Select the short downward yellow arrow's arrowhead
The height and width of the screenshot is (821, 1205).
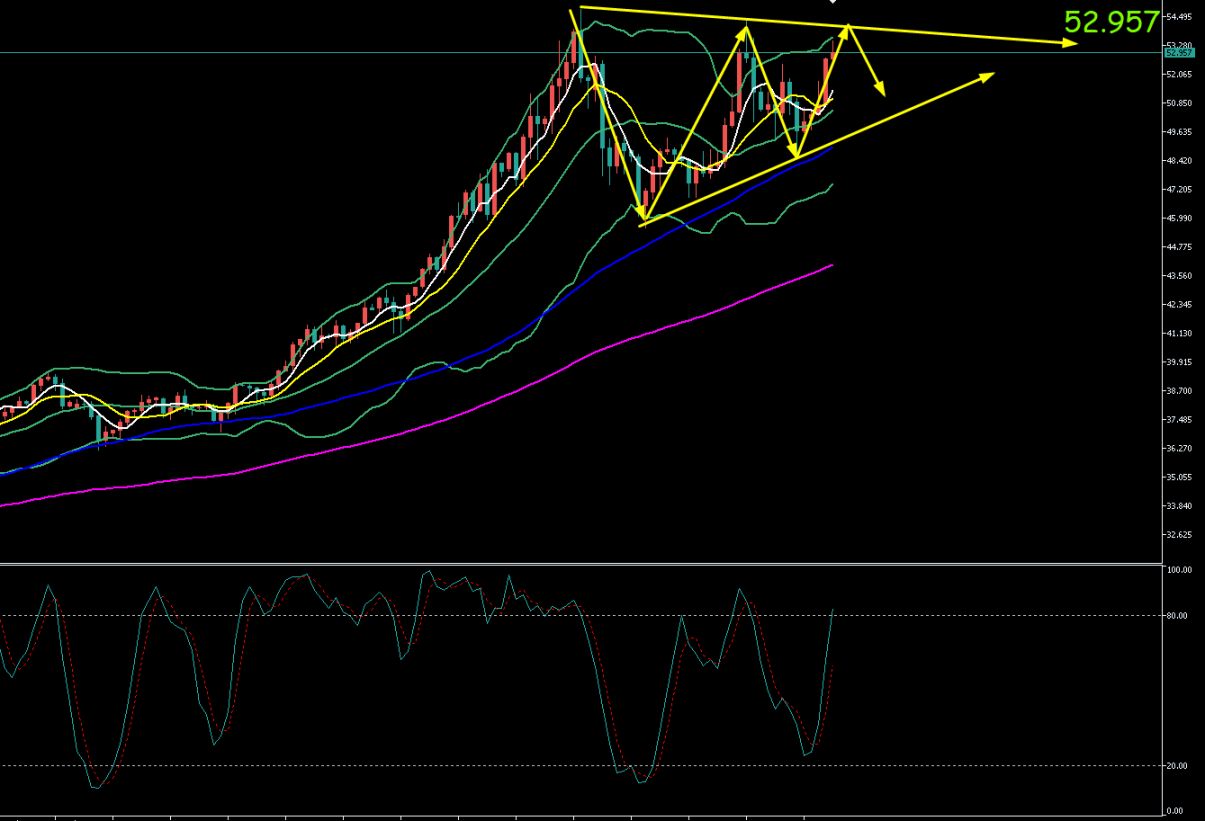881,92
